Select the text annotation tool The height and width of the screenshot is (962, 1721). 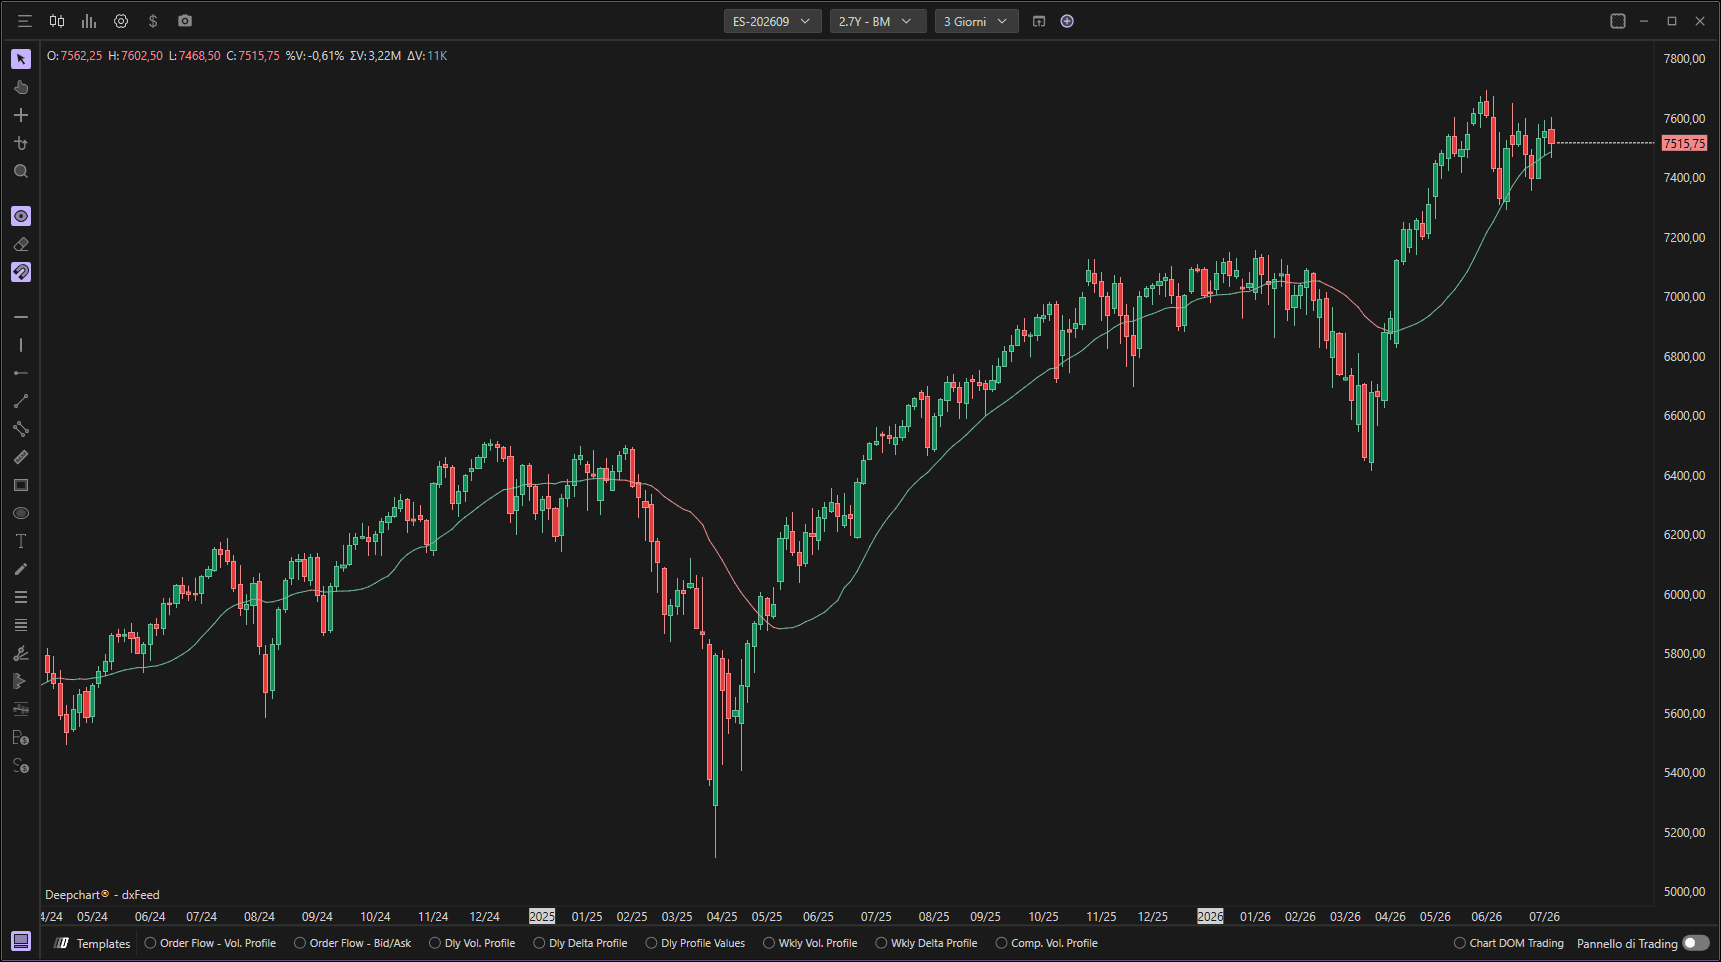pos(21,541)
